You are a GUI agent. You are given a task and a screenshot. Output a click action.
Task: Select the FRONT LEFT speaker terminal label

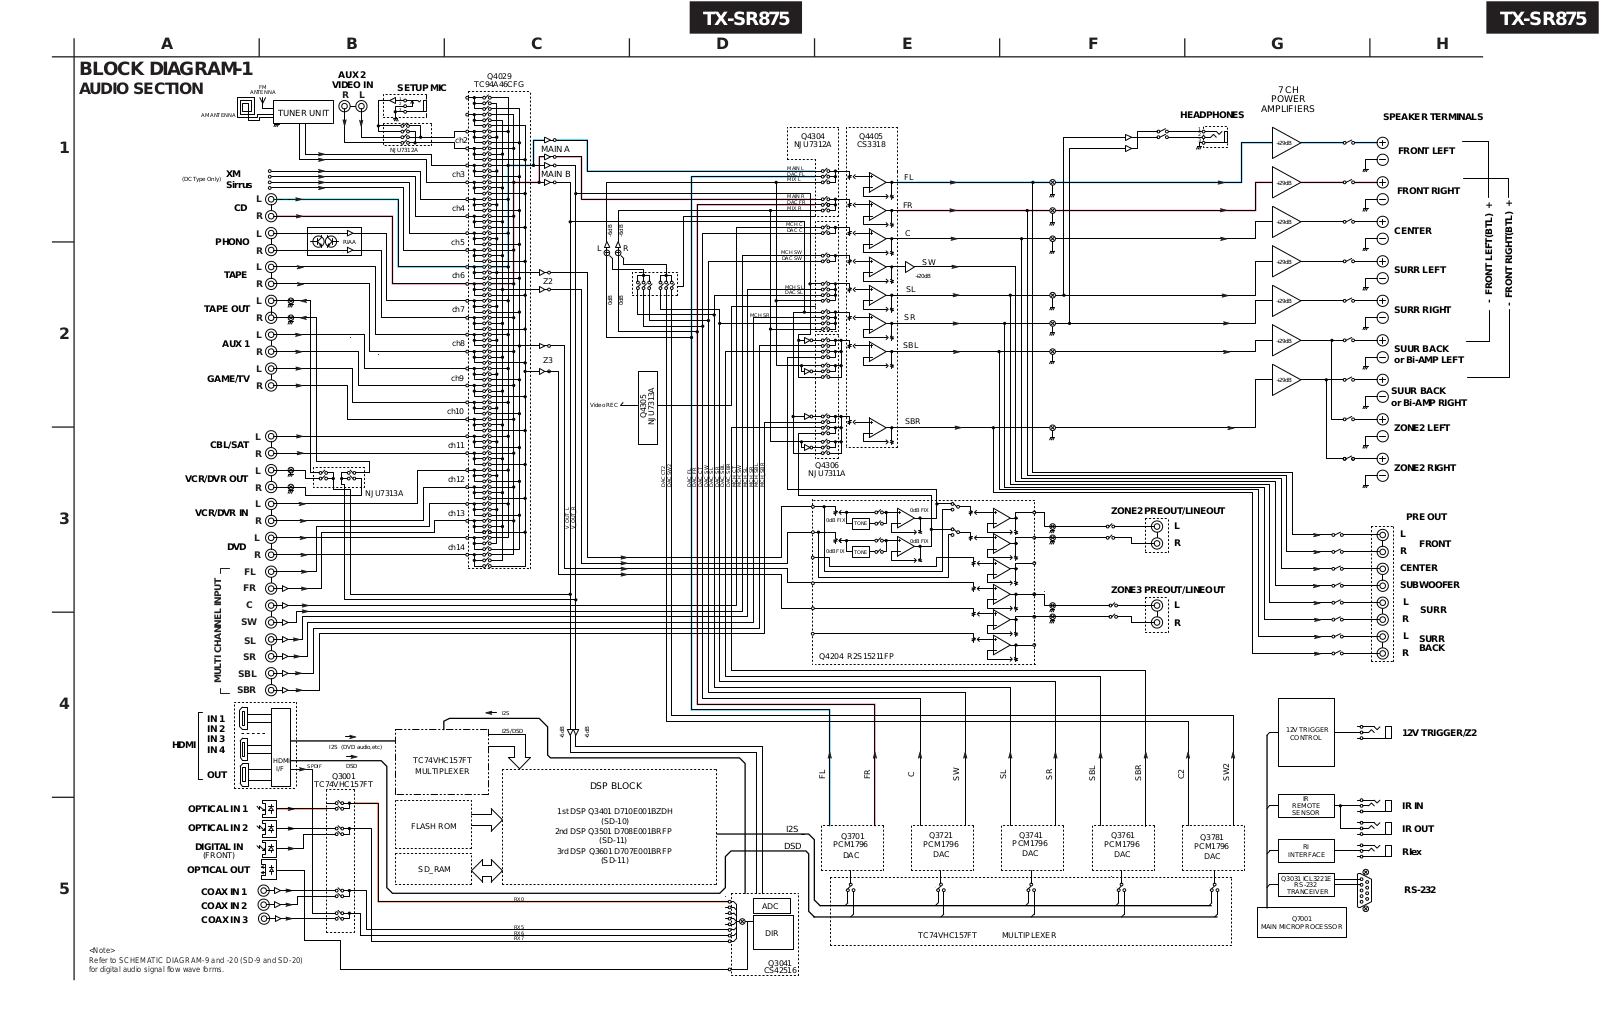tap(1427, 151)
